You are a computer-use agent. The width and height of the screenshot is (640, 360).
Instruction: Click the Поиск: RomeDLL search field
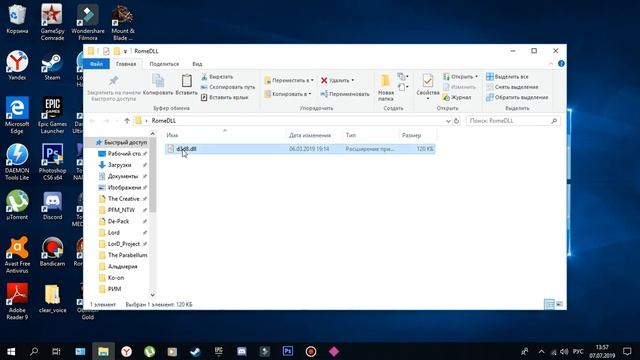pyautogui.click(x=513, y=121)
